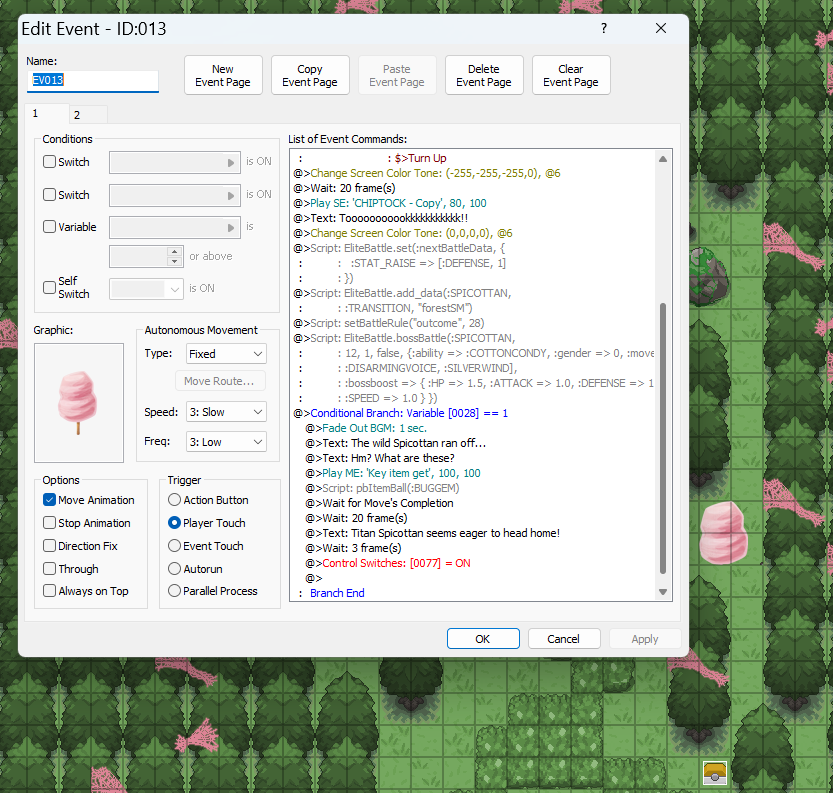Click the item ball on the map
833x793 pixels.
point(713,771)
